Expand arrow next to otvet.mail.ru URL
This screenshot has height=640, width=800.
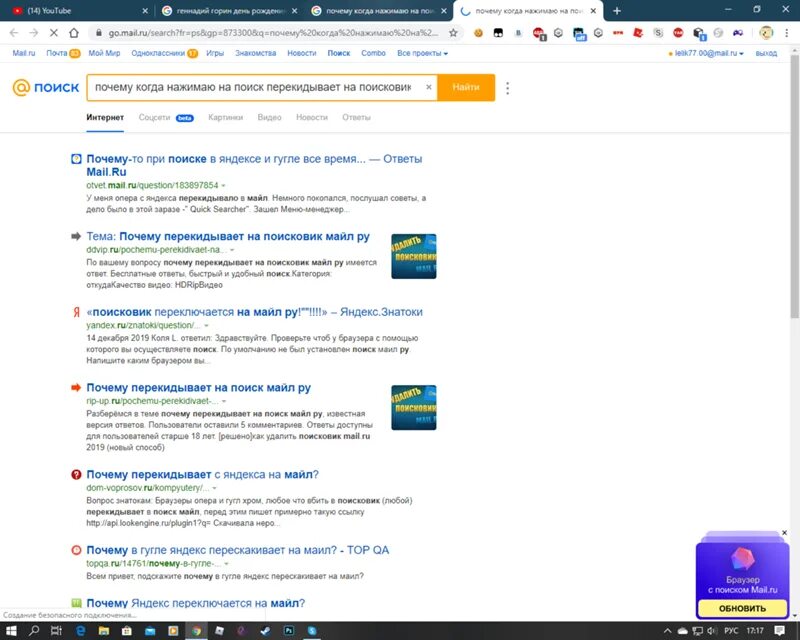[x=223, y=185]
